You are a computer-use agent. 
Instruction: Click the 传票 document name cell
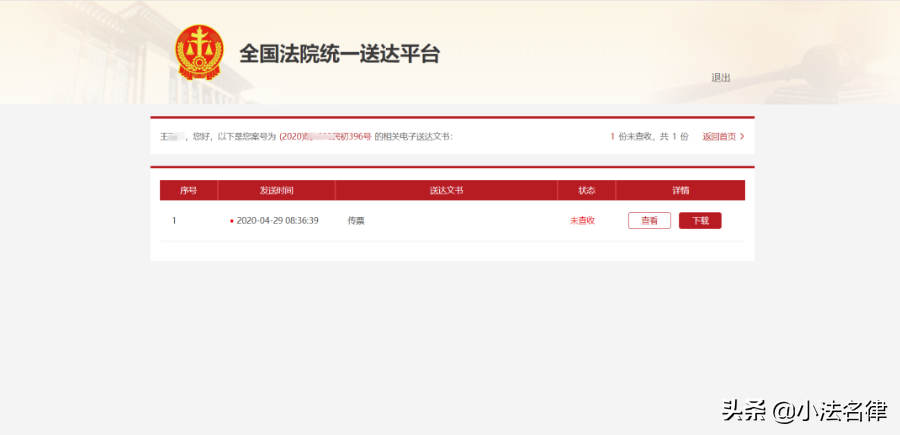point(356,220)
